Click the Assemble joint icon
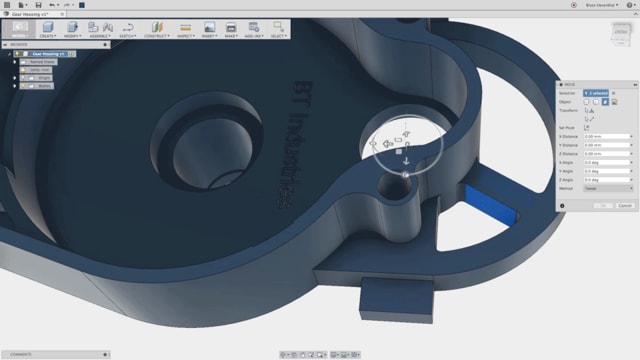640x360 pixels. point(108,27)
